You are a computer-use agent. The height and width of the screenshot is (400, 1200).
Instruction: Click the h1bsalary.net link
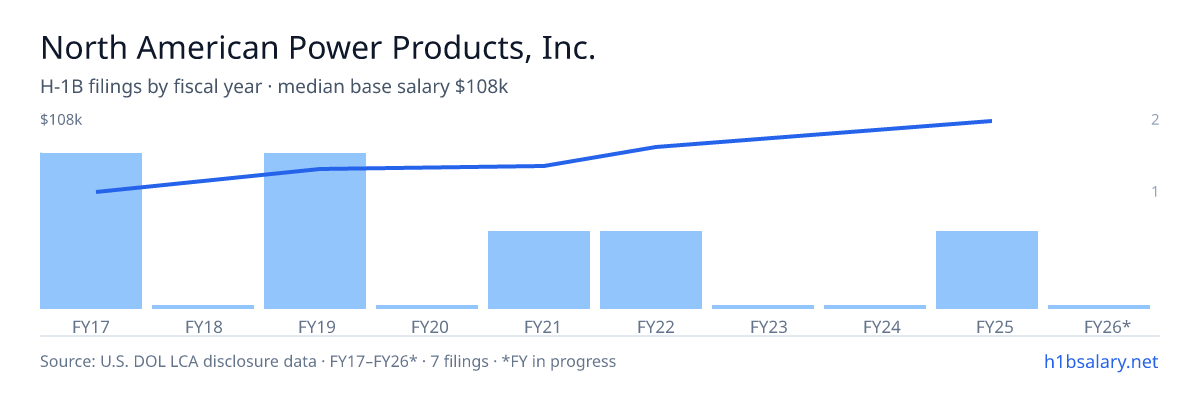point(1100,361)
